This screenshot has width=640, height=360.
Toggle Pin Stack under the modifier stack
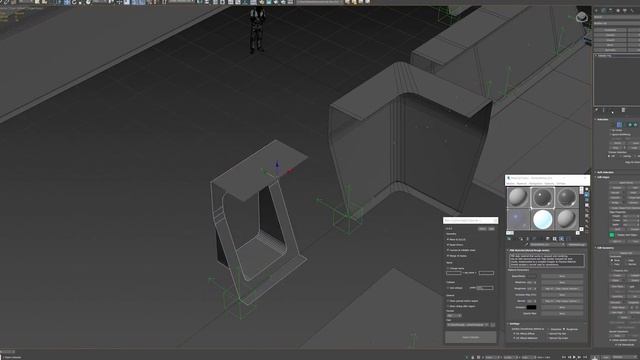[x=596, y=109]
